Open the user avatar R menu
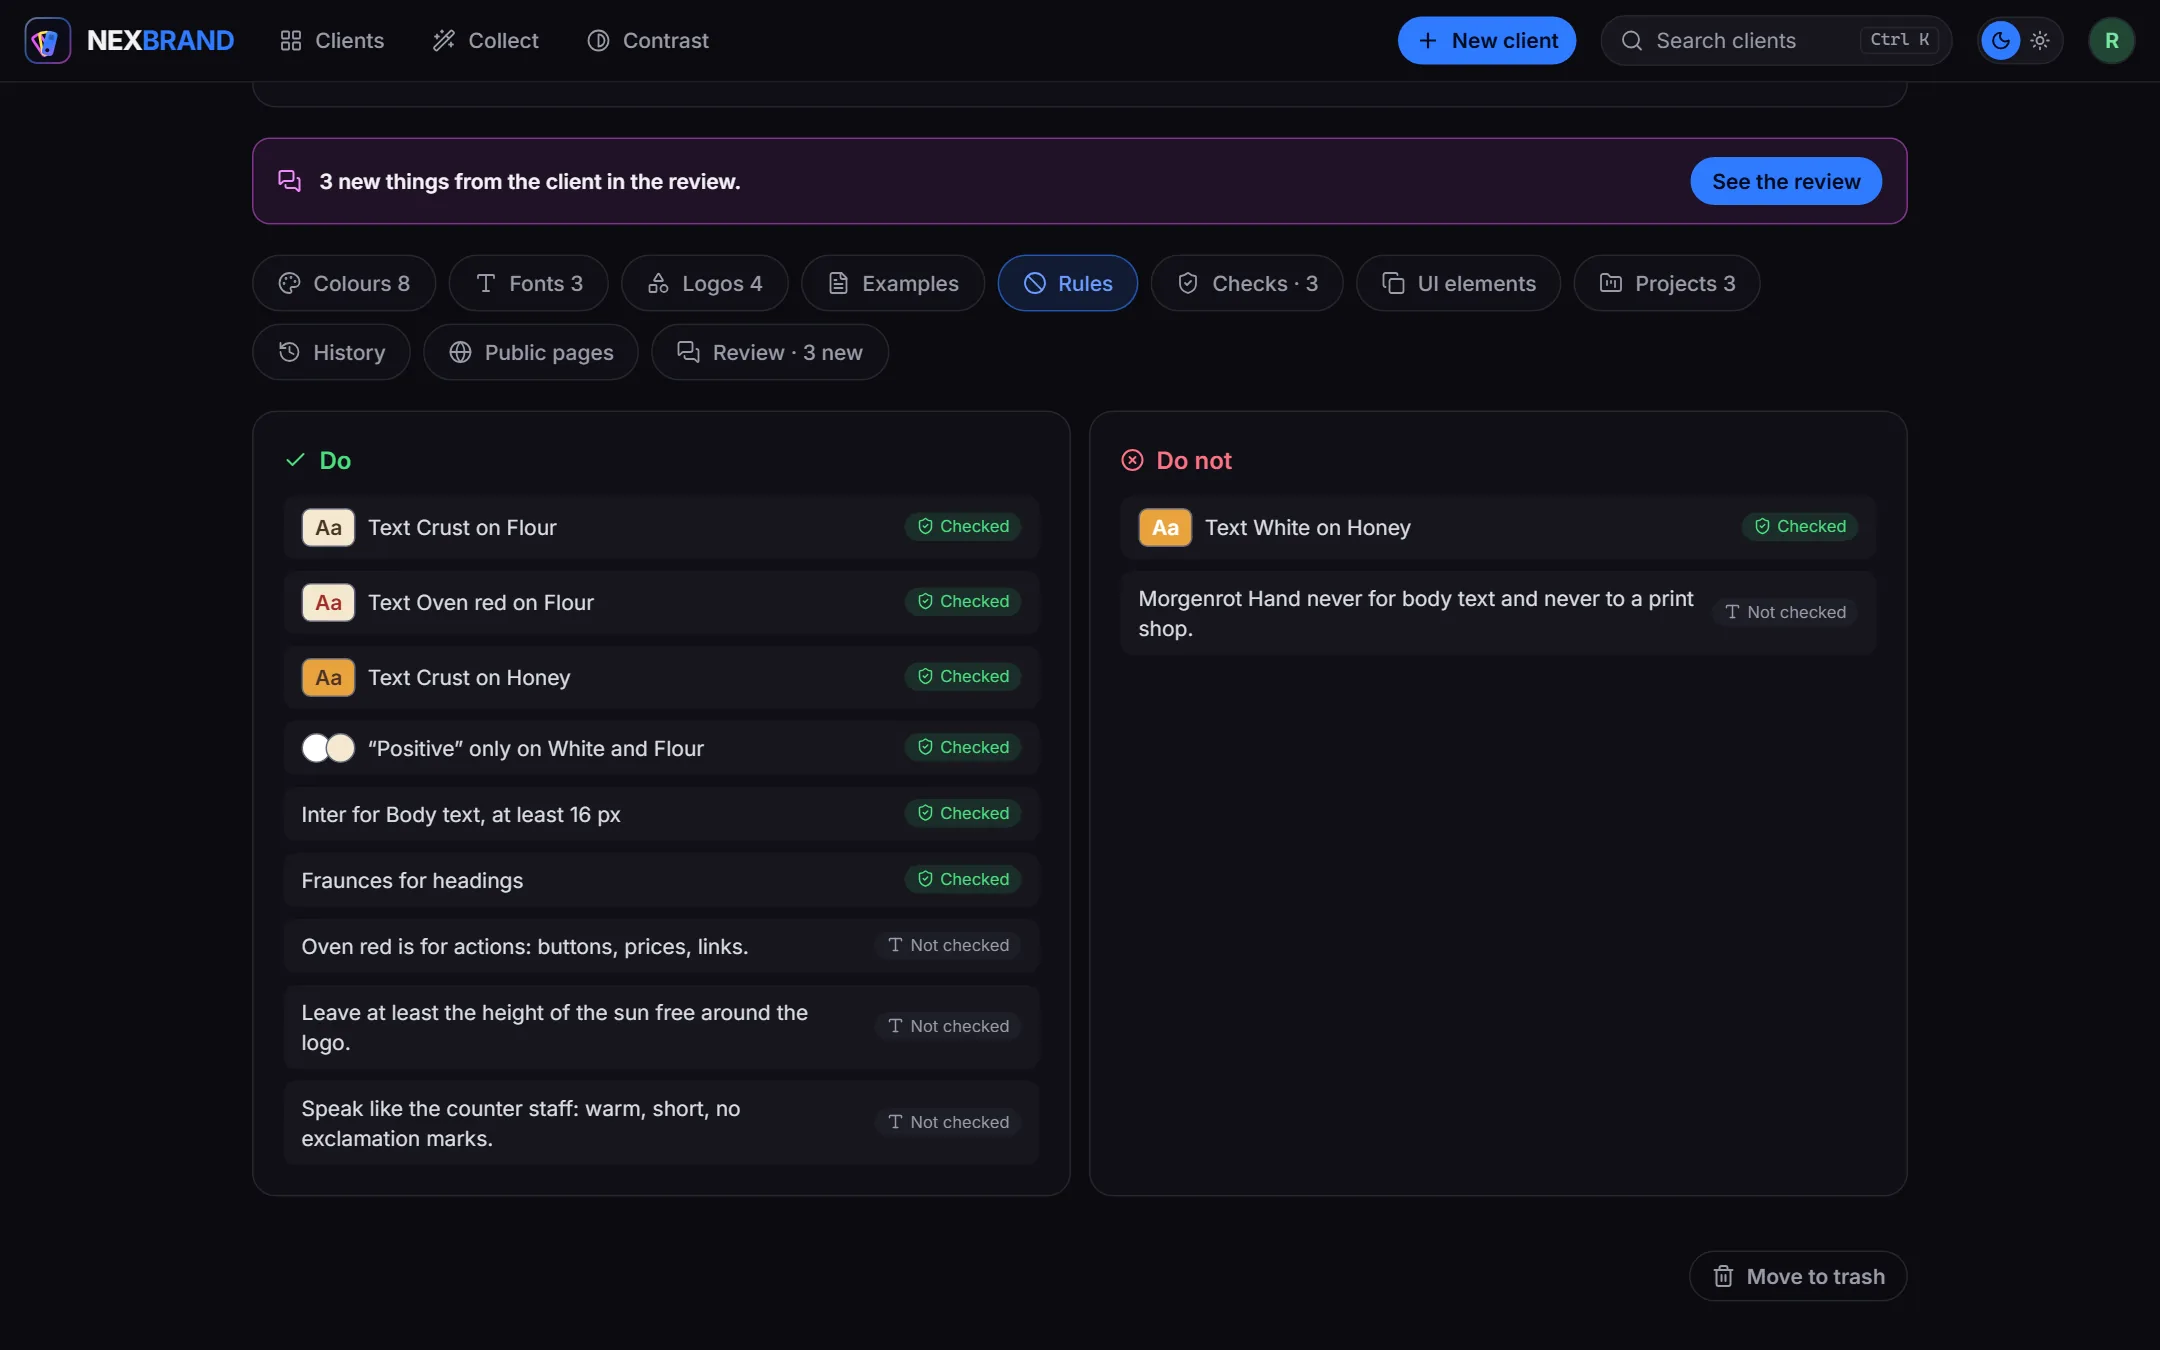 tap(2111, 41)
